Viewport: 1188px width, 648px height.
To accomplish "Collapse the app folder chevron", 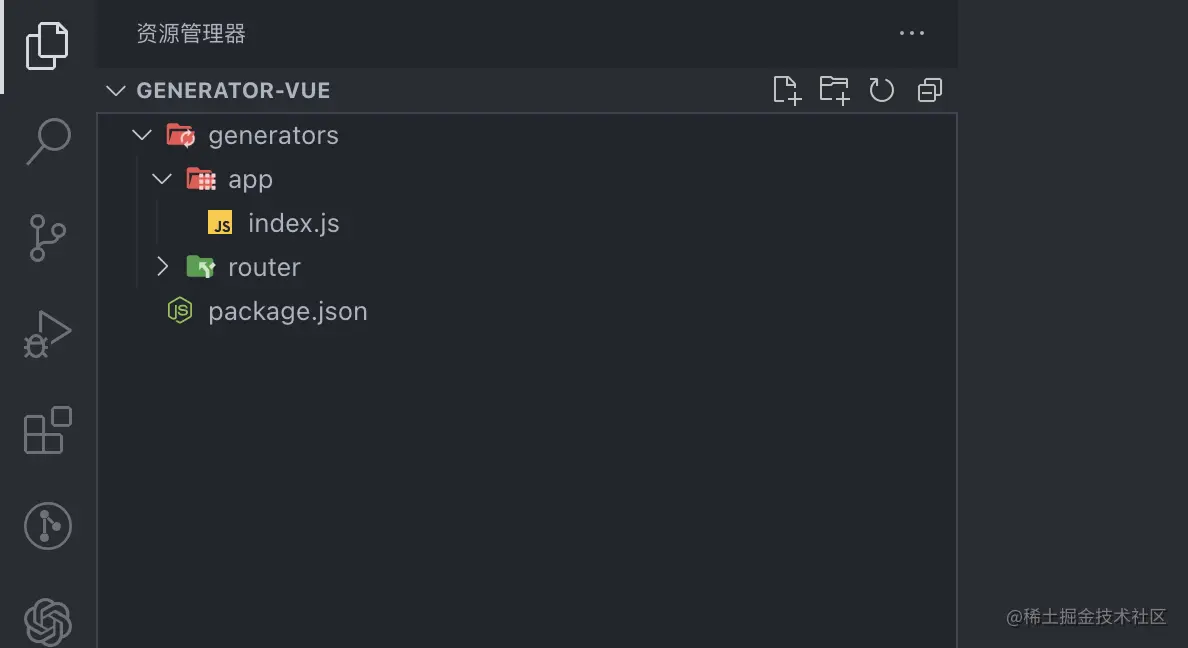I will tap(161, 179).
